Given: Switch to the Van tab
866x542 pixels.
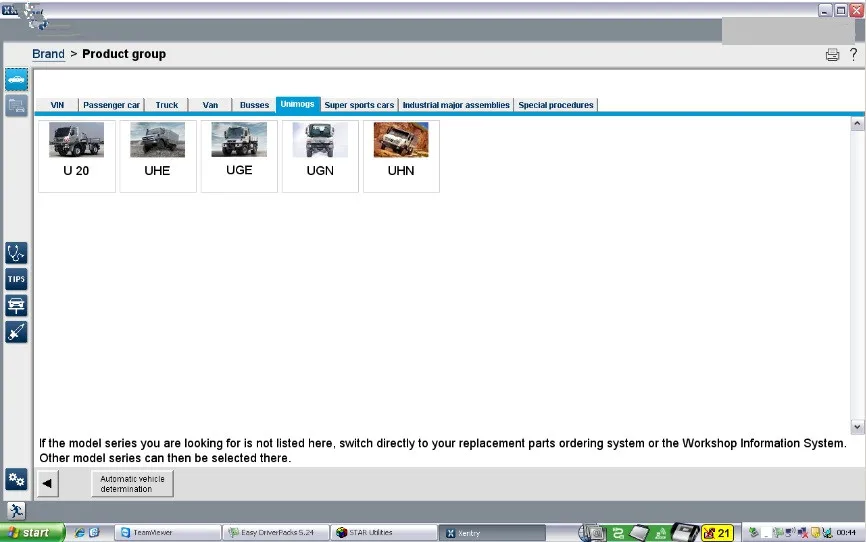Looking at the screenshot, I should (210, 105).
